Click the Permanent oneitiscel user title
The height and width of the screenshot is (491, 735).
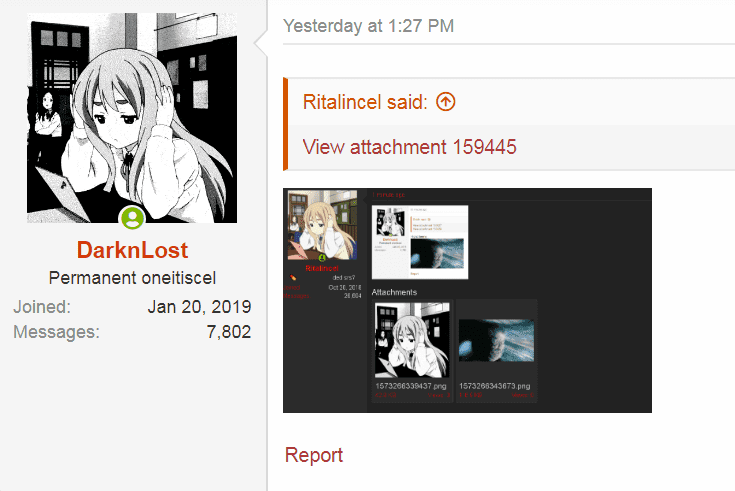pyautogui.click(x=132, y=278)
